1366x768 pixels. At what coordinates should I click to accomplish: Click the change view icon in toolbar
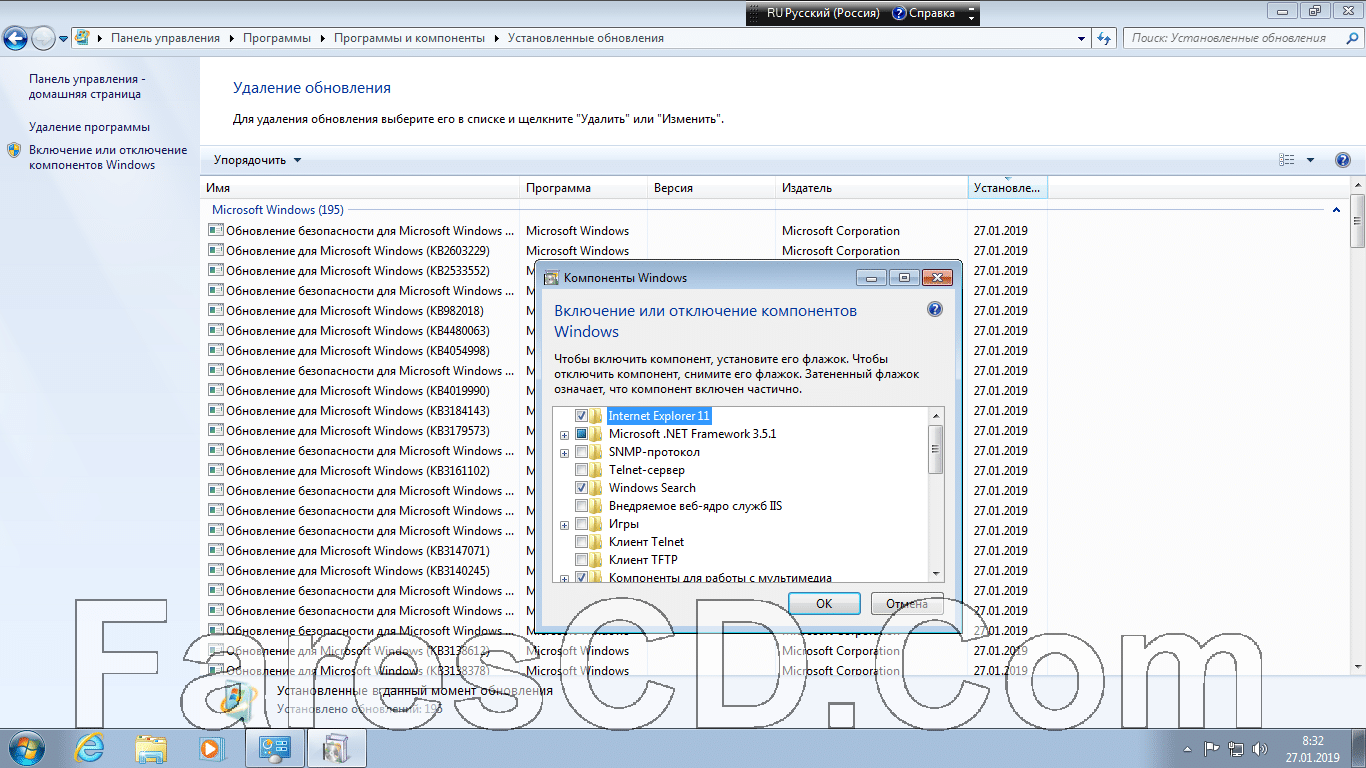tap(1287, 160)
